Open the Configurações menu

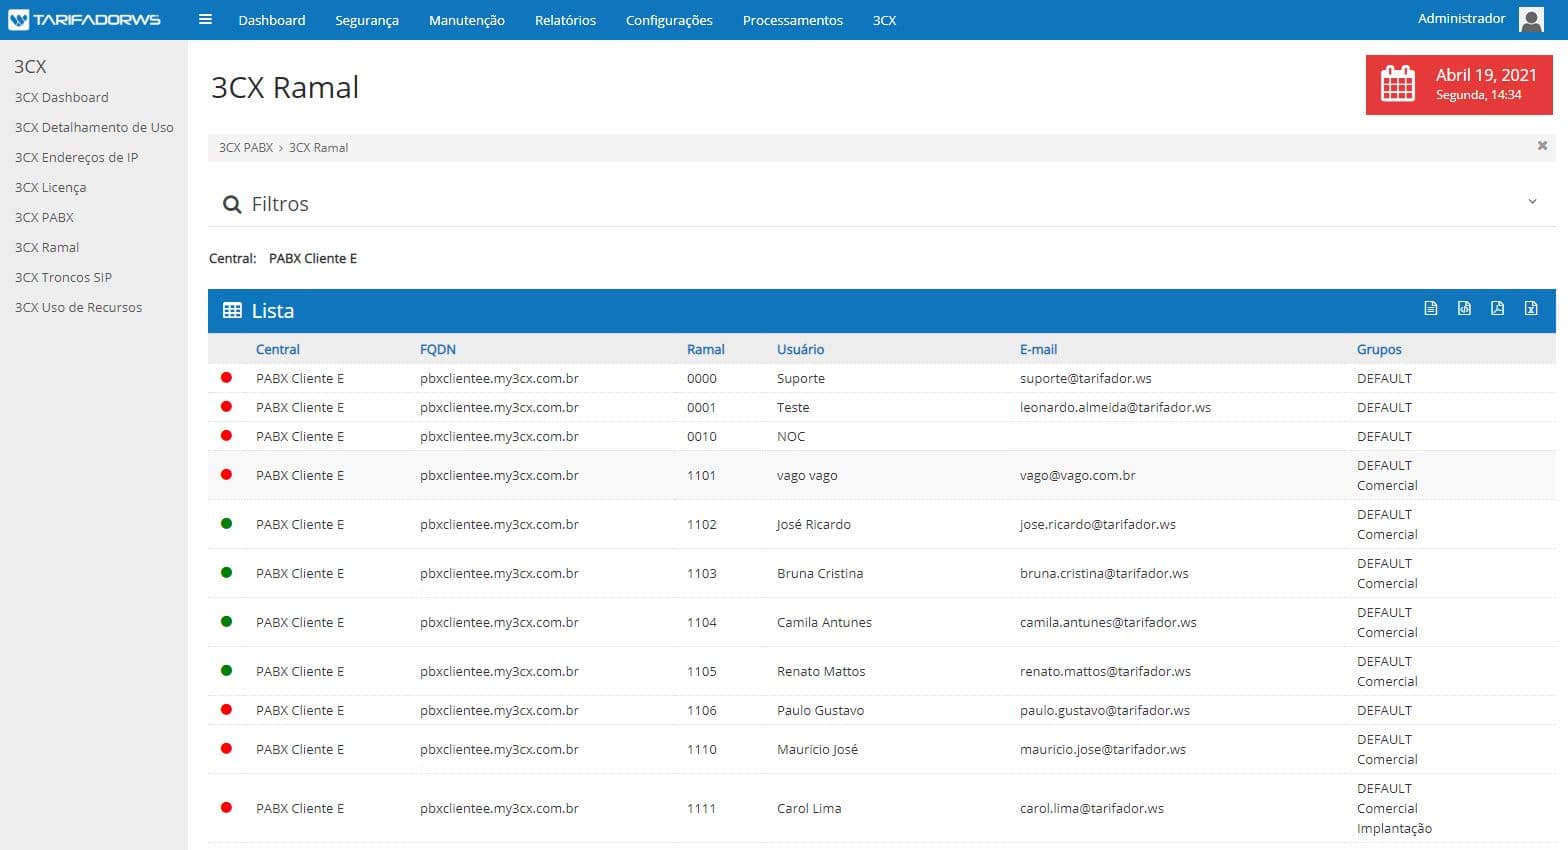click(x=669, y=20)
